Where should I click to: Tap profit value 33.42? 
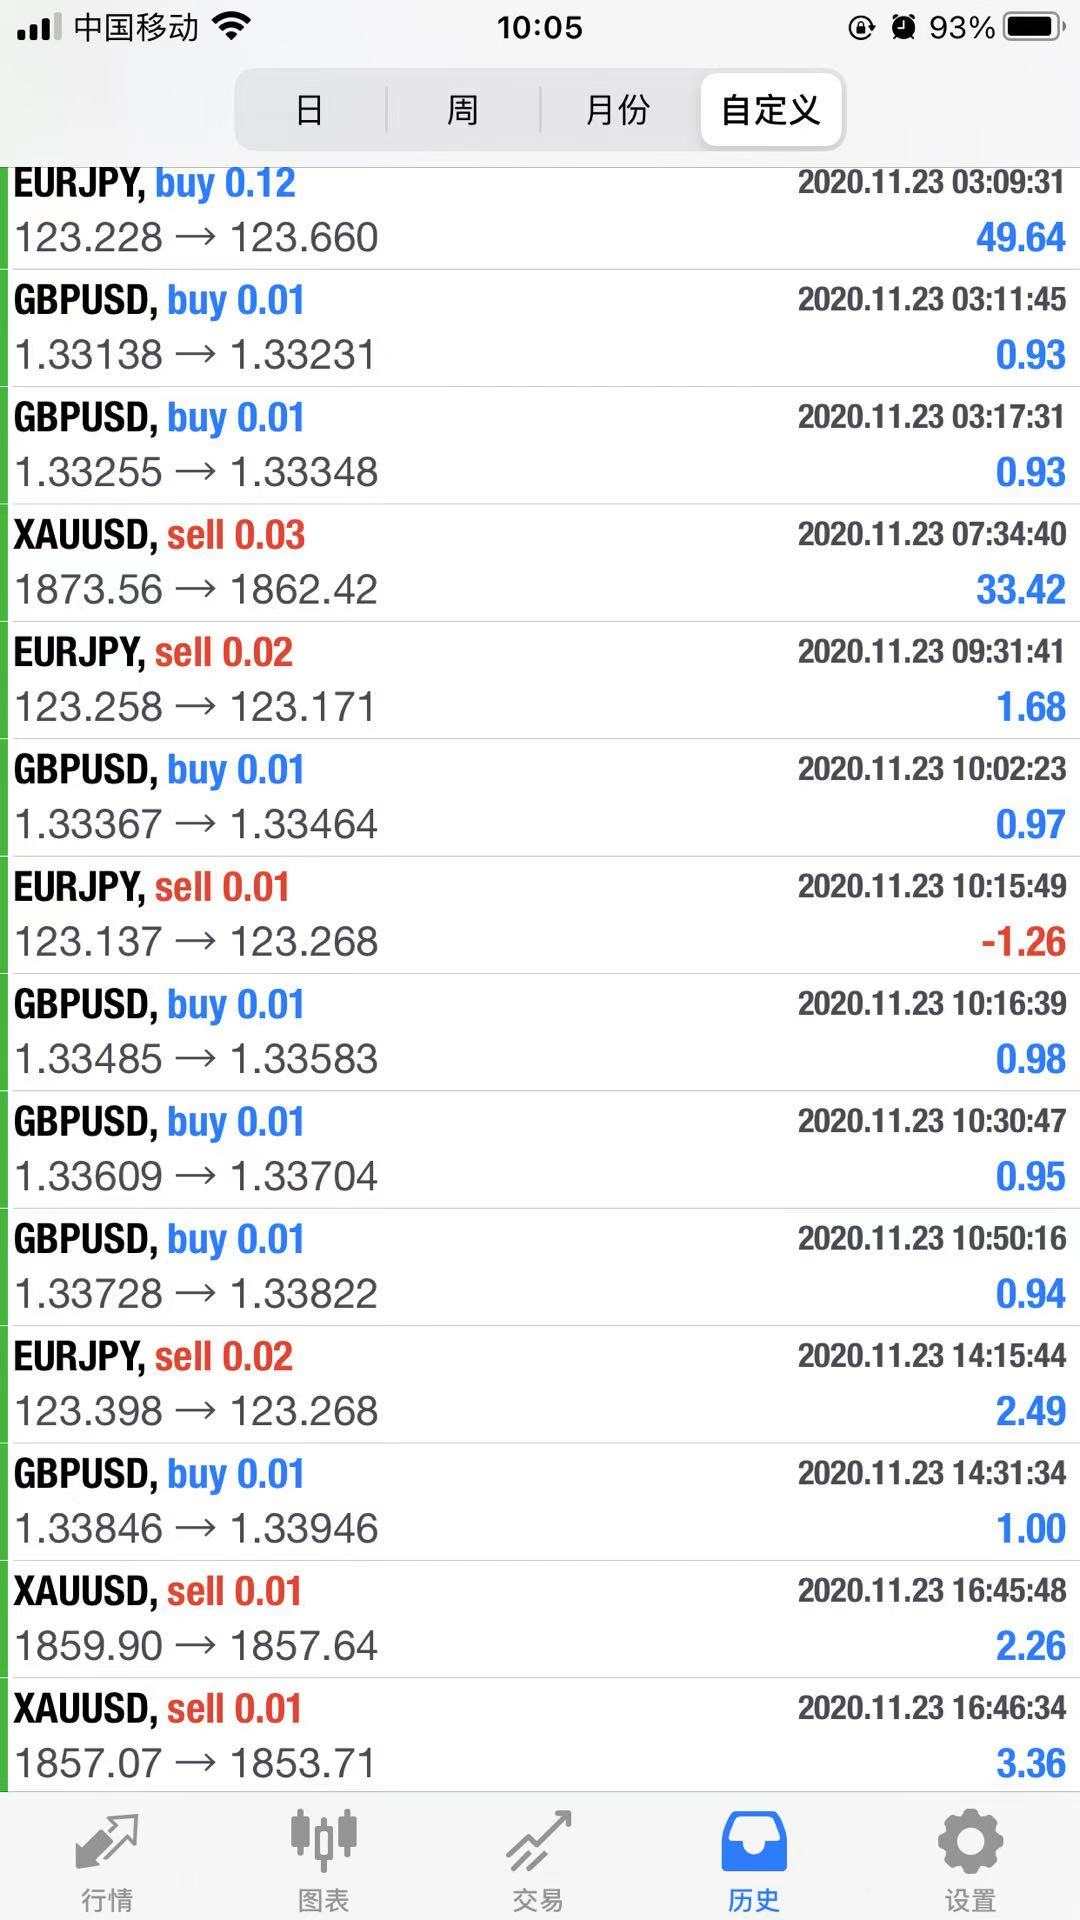[1020, 590]
